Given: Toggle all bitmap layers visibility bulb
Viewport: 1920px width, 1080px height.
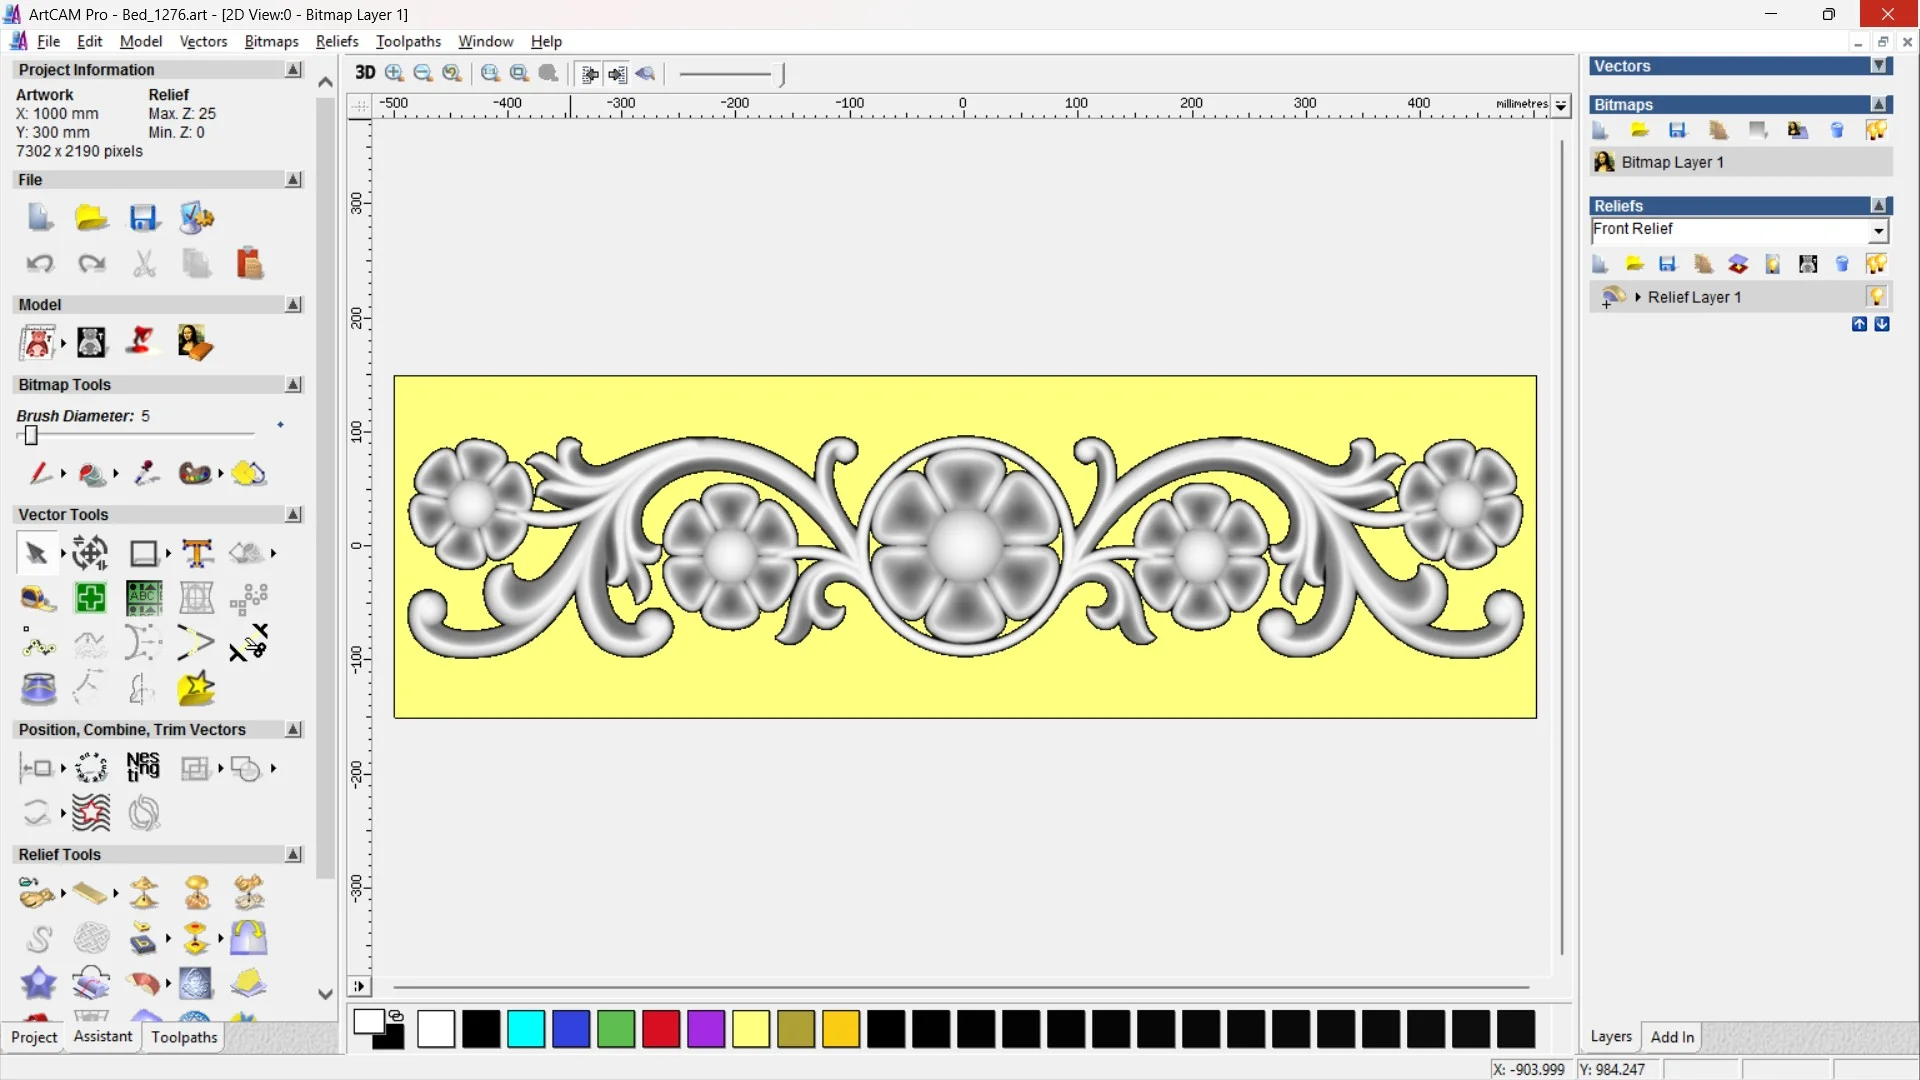Looking at the screenshot, I should [1876, 130].
